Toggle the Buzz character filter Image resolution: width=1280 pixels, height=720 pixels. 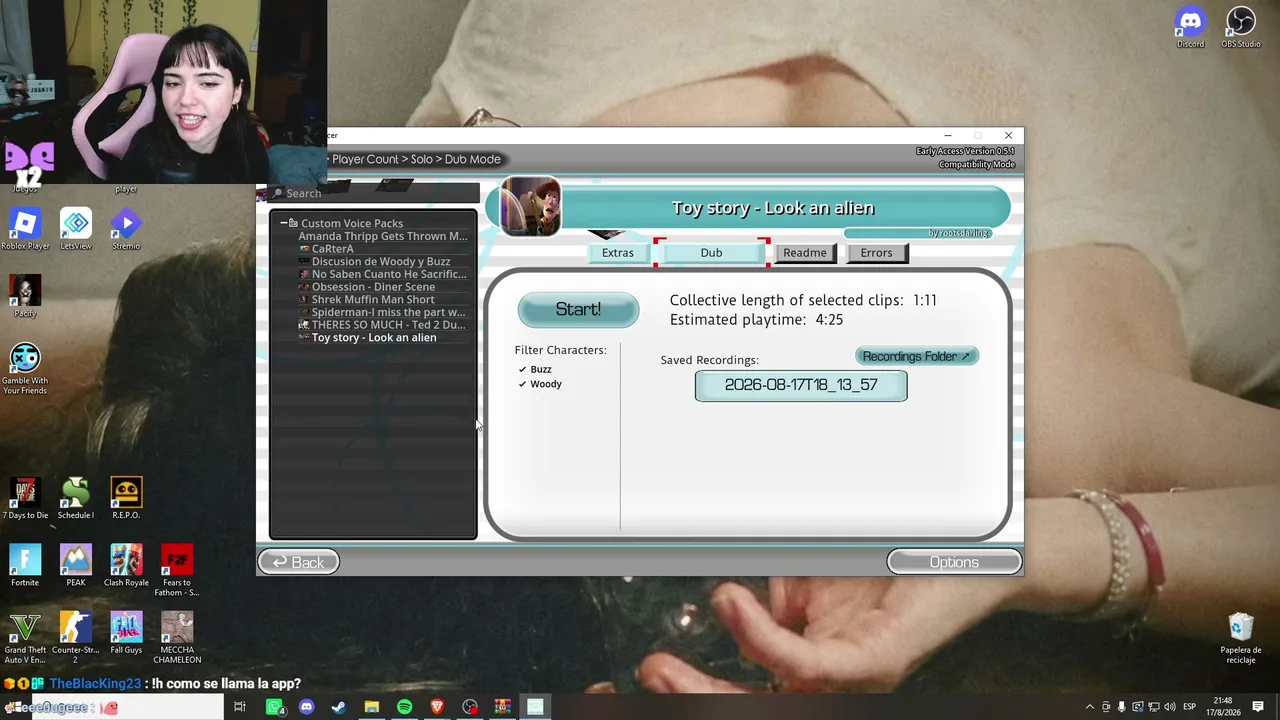pyautogui.click(x=535, y=369)
